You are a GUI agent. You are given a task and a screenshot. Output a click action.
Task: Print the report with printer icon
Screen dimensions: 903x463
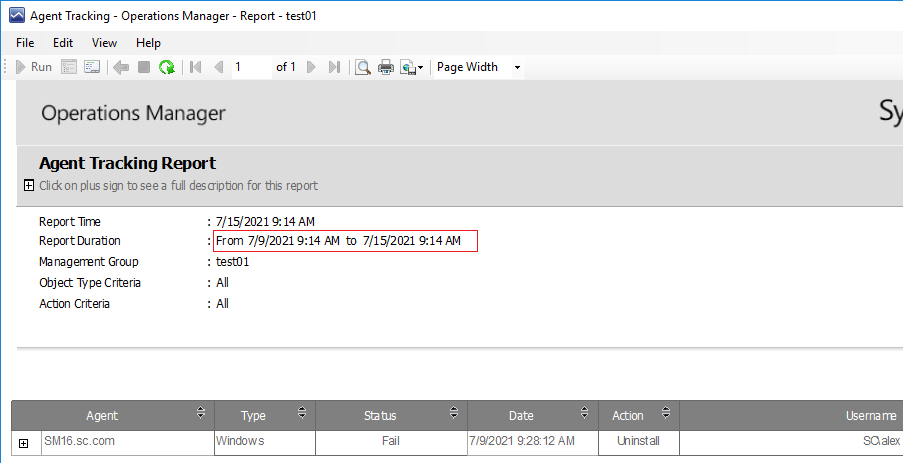[x=386, y=67]
